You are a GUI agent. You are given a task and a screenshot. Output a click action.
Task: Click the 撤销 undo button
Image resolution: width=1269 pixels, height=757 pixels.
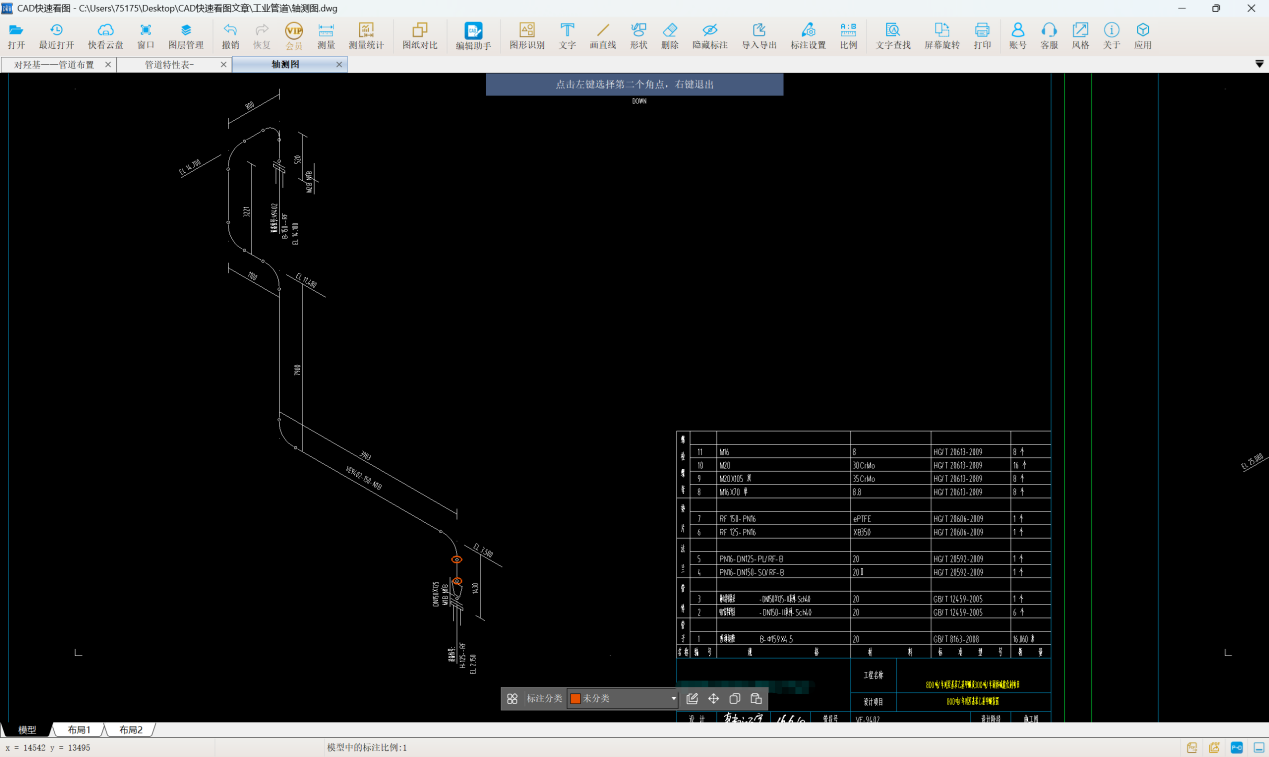click(x=230, y=36)
